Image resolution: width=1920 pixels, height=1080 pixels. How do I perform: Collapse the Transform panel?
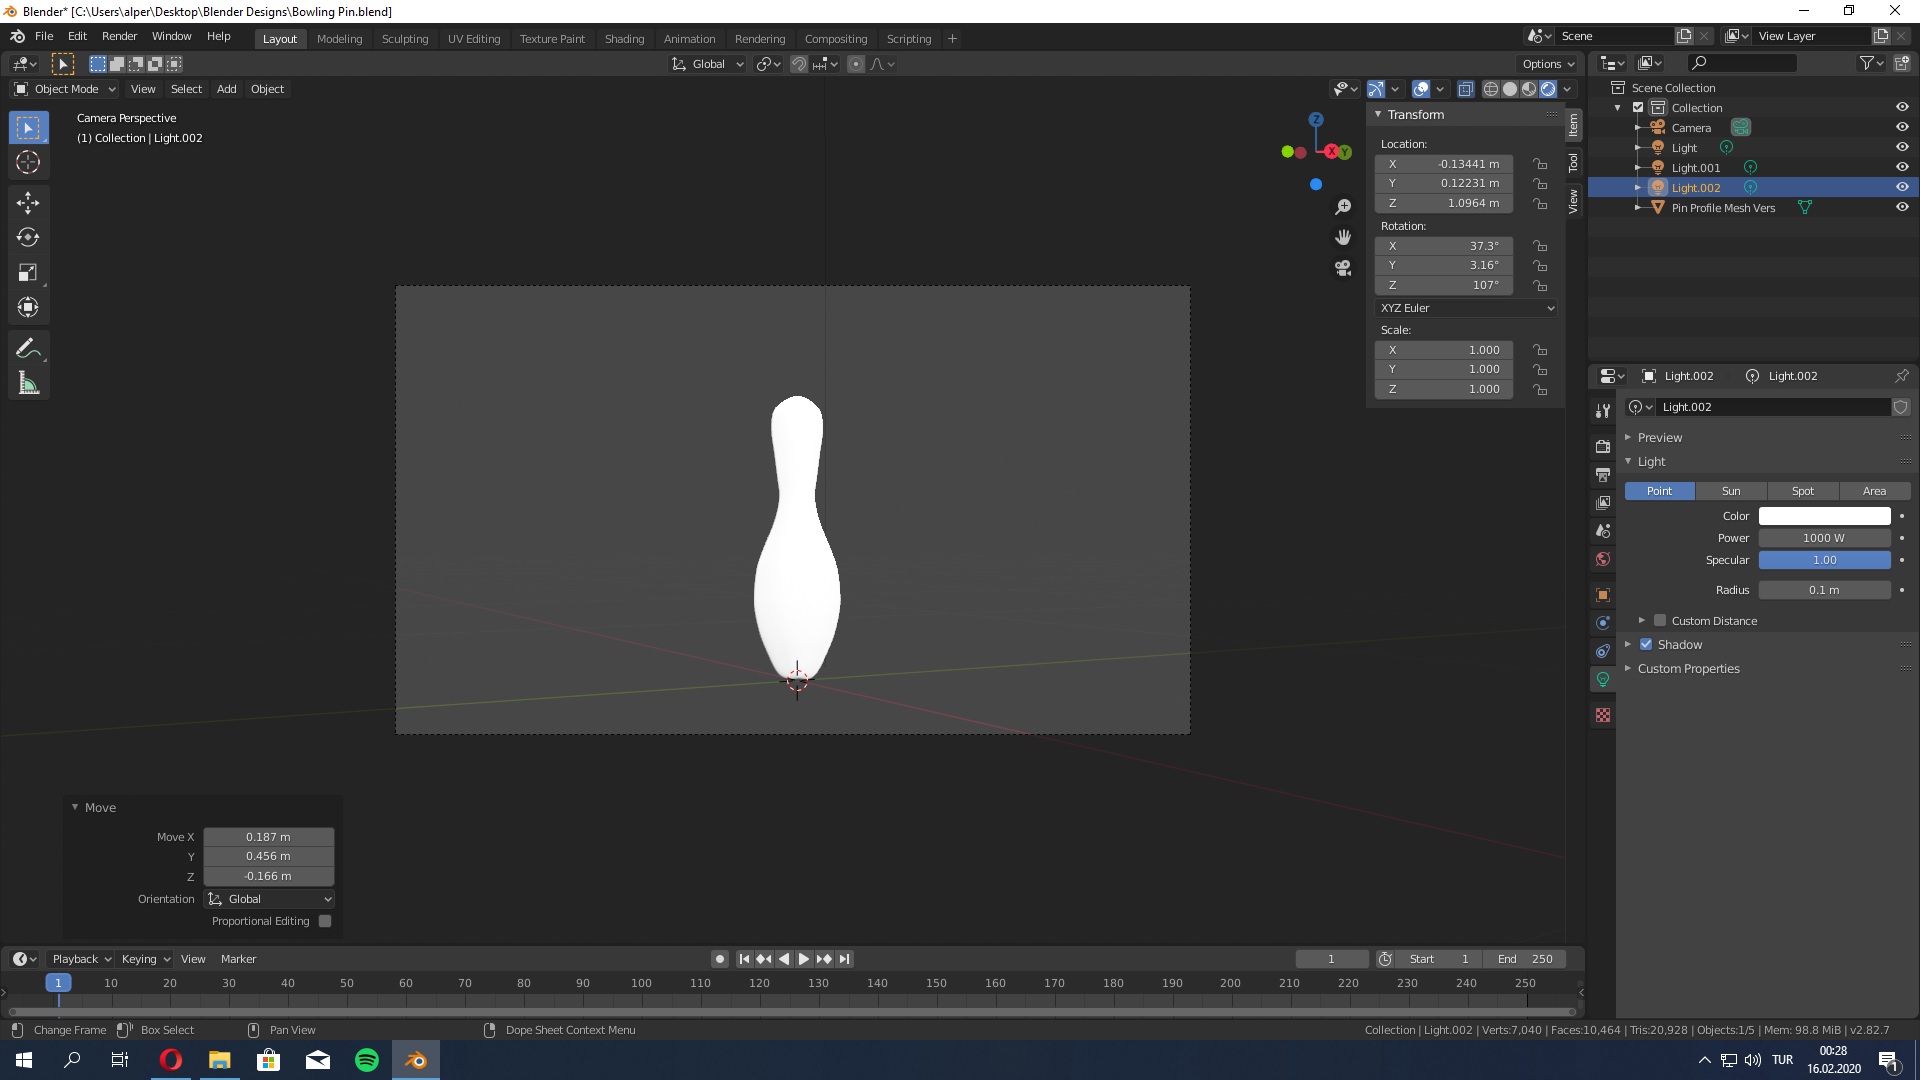pos(1415,115)
